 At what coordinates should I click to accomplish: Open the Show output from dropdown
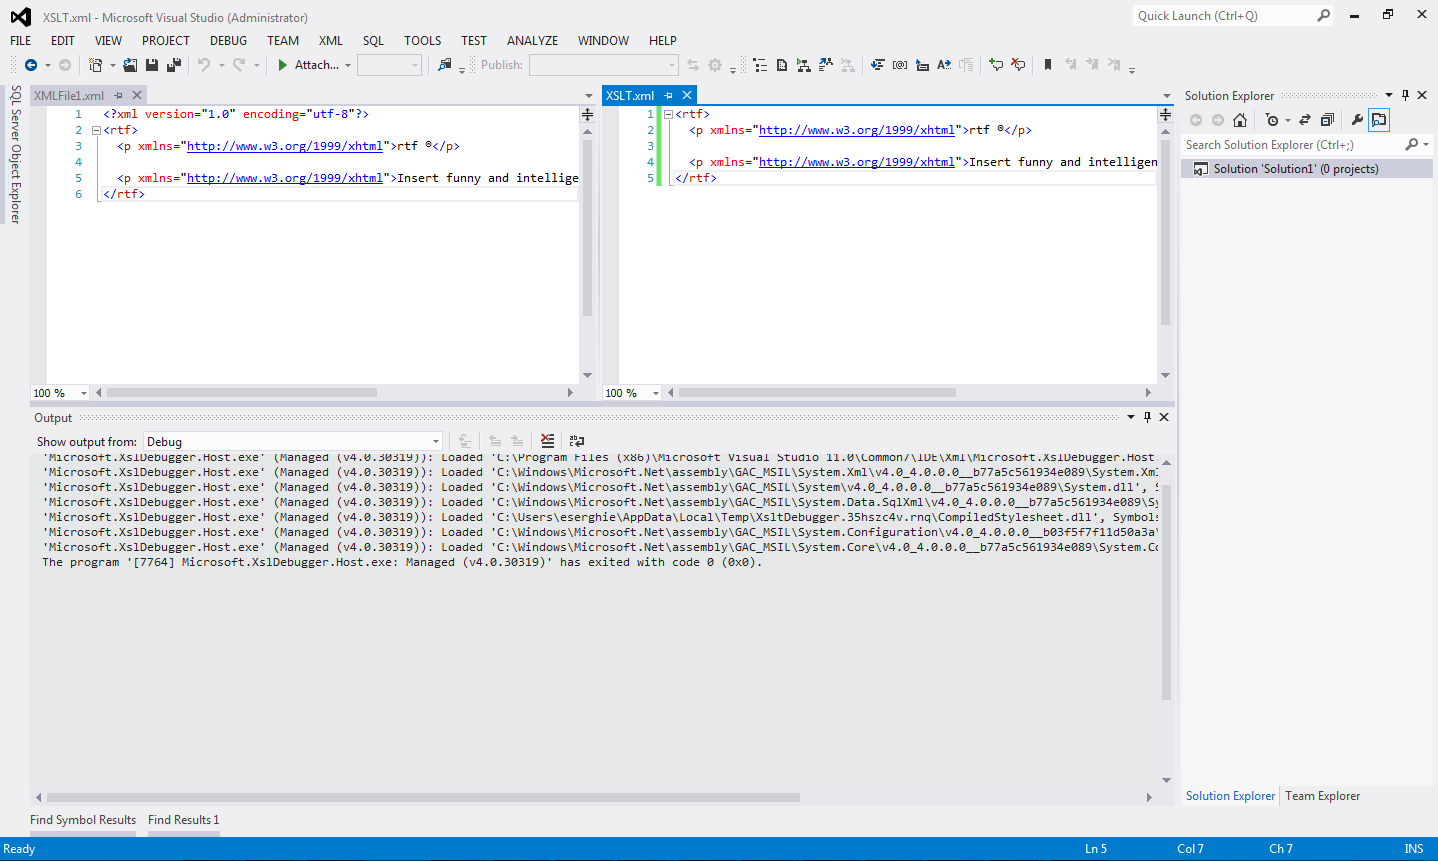[434, 441]
